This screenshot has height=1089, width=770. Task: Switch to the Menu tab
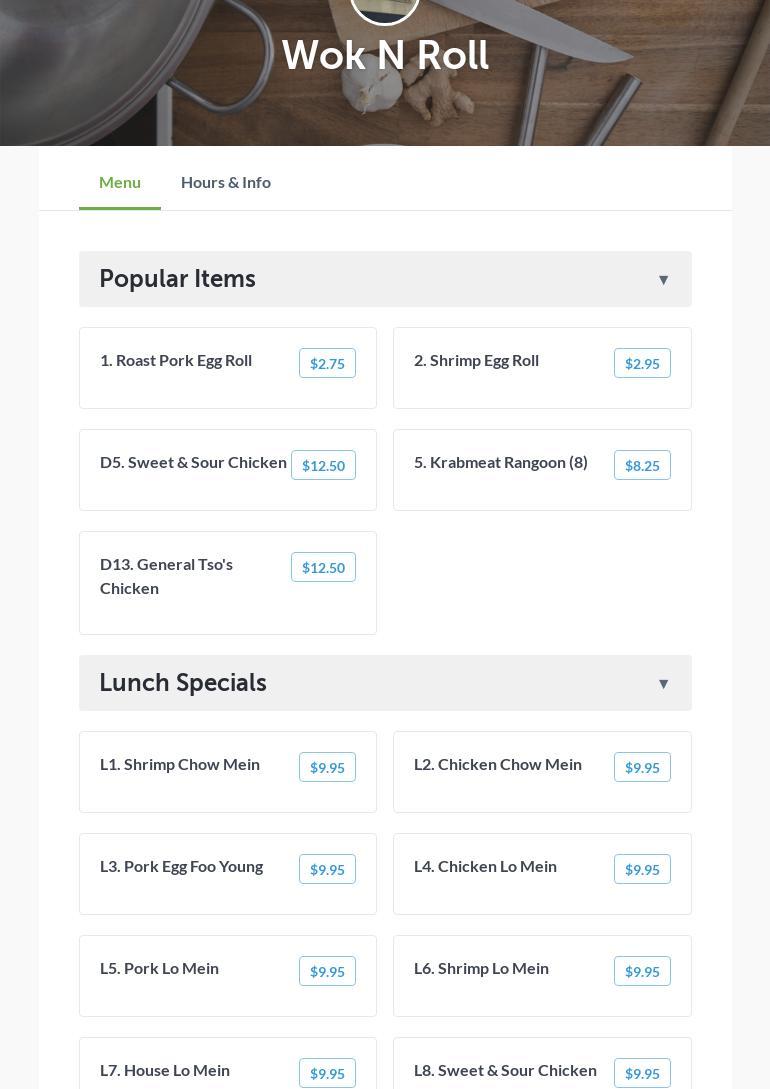[120, 182]
